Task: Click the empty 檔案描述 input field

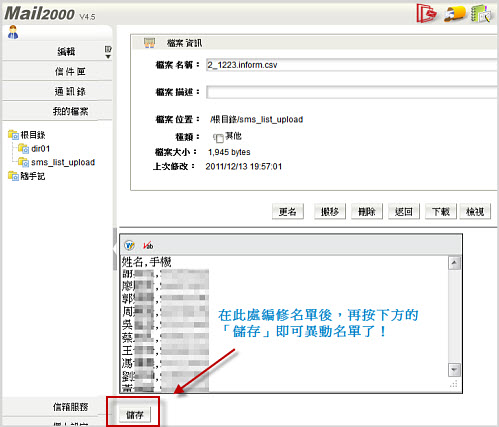Action: pos(352,92)
